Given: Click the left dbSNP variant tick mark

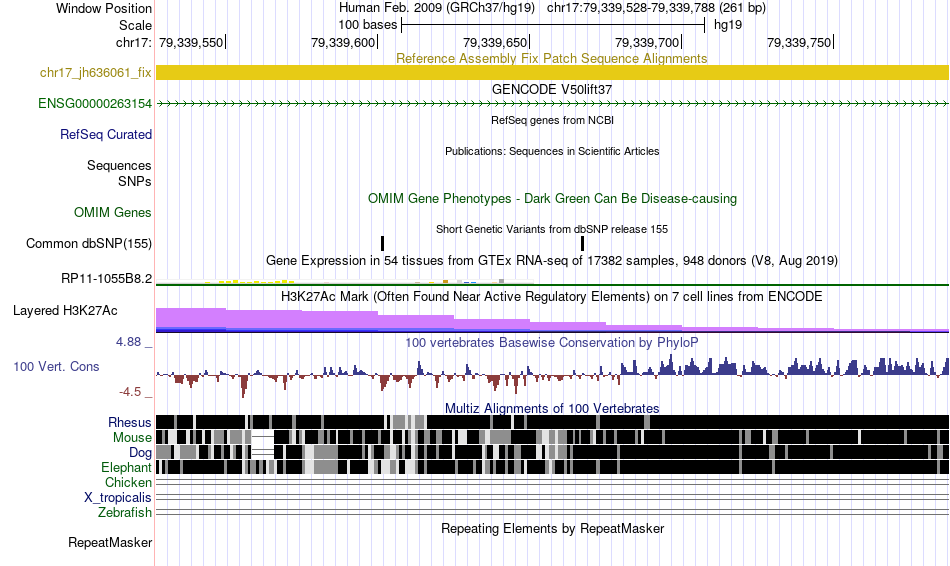Looking at the screenshot, I should pos(382,244).
